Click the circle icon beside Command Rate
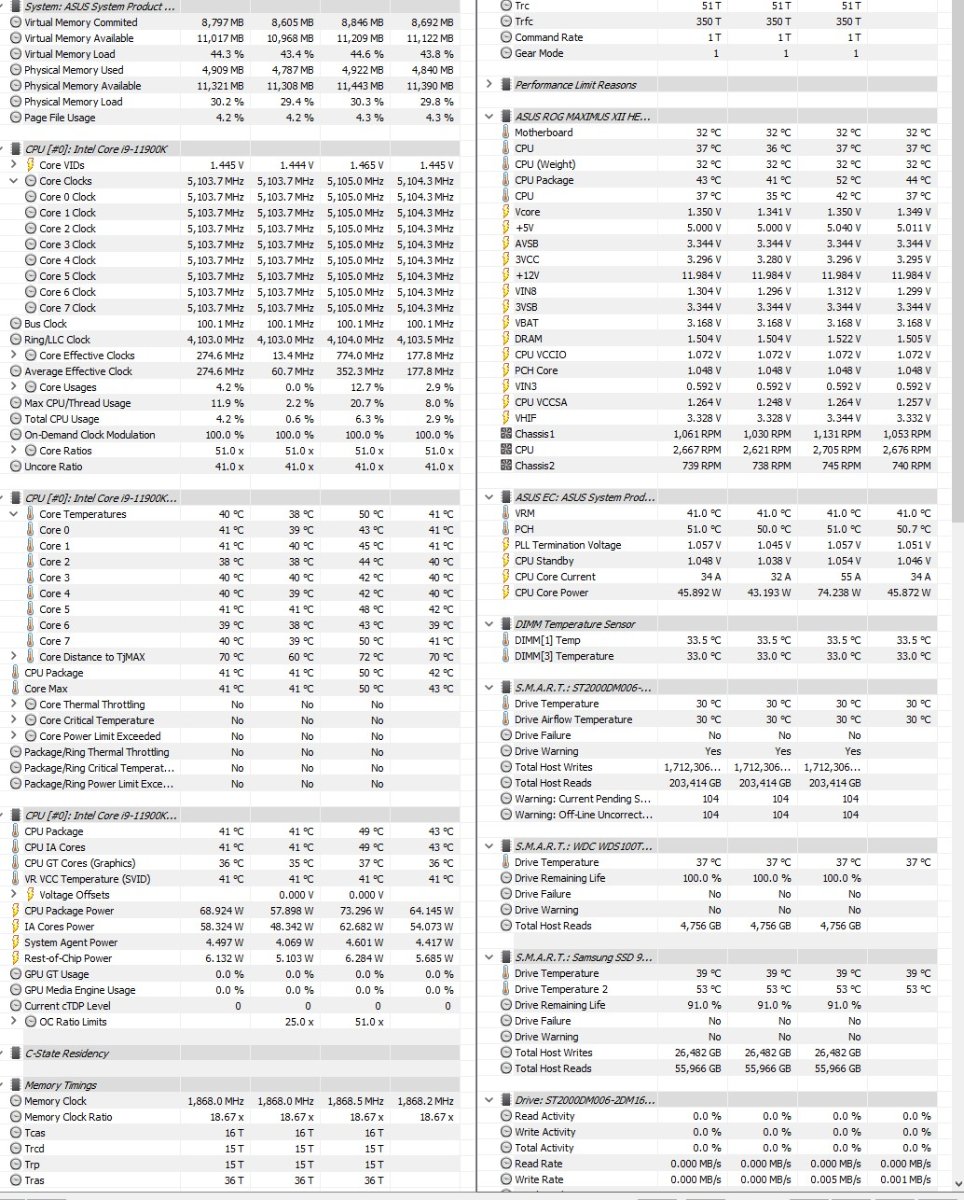964x1200 pixels. click(x=505, y=38)
